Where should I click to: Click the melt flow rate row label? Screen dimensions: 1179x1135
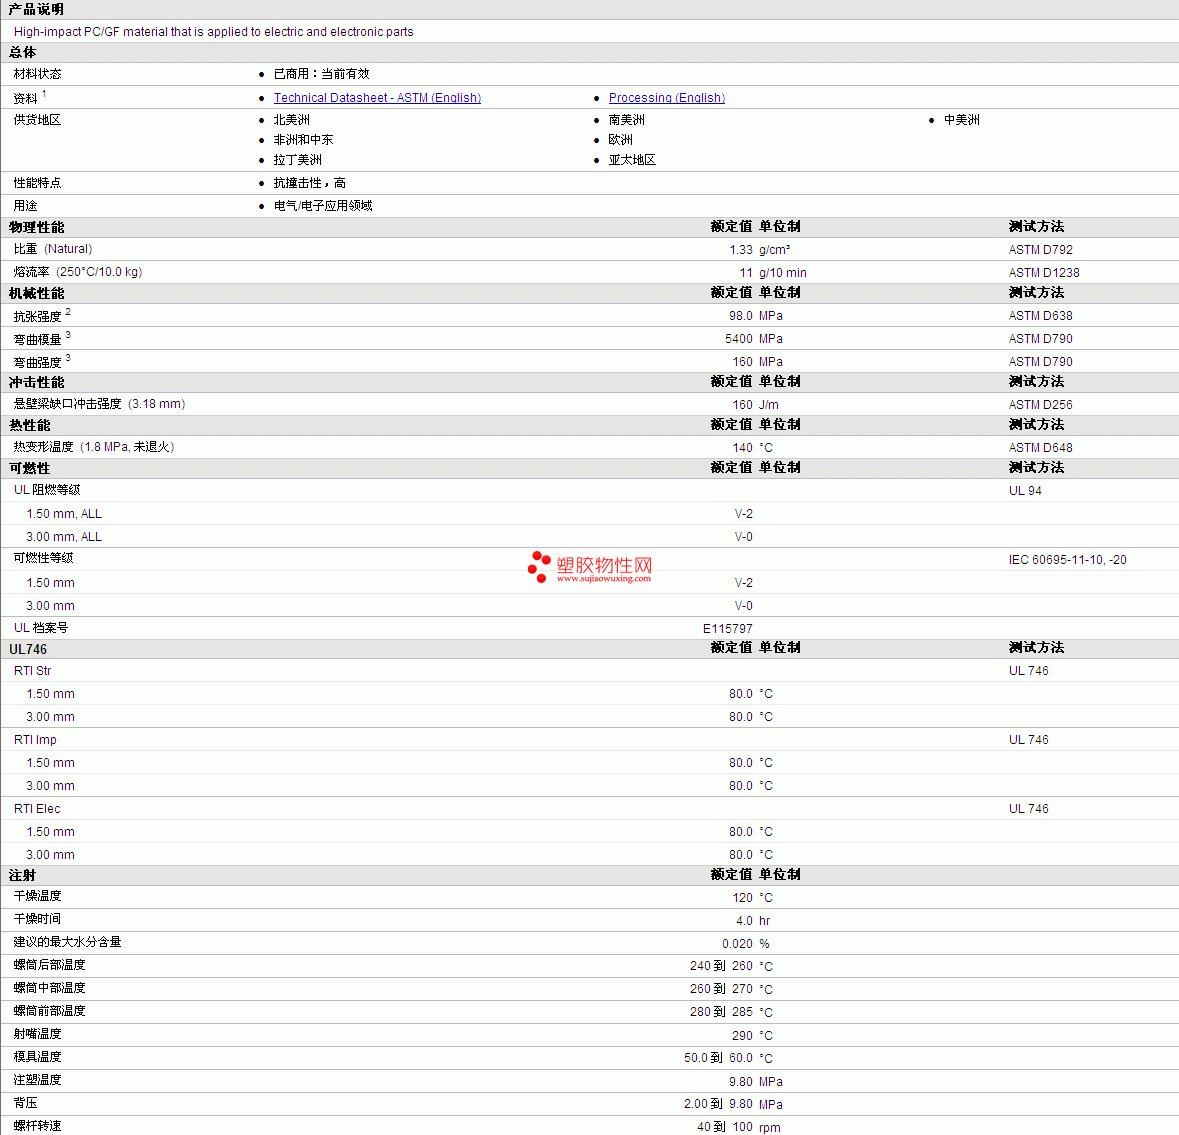[x=77, y=272]
